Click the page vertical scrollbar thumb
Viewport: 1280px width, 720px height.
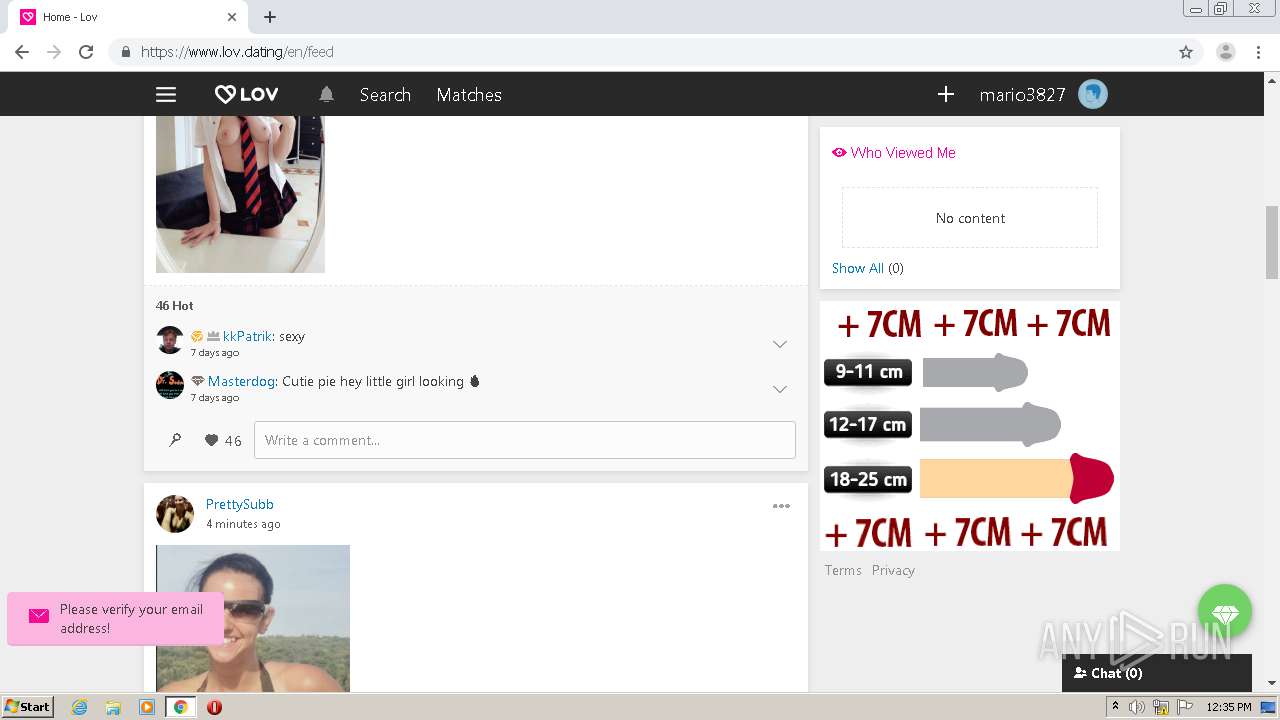coord(1272,242)
